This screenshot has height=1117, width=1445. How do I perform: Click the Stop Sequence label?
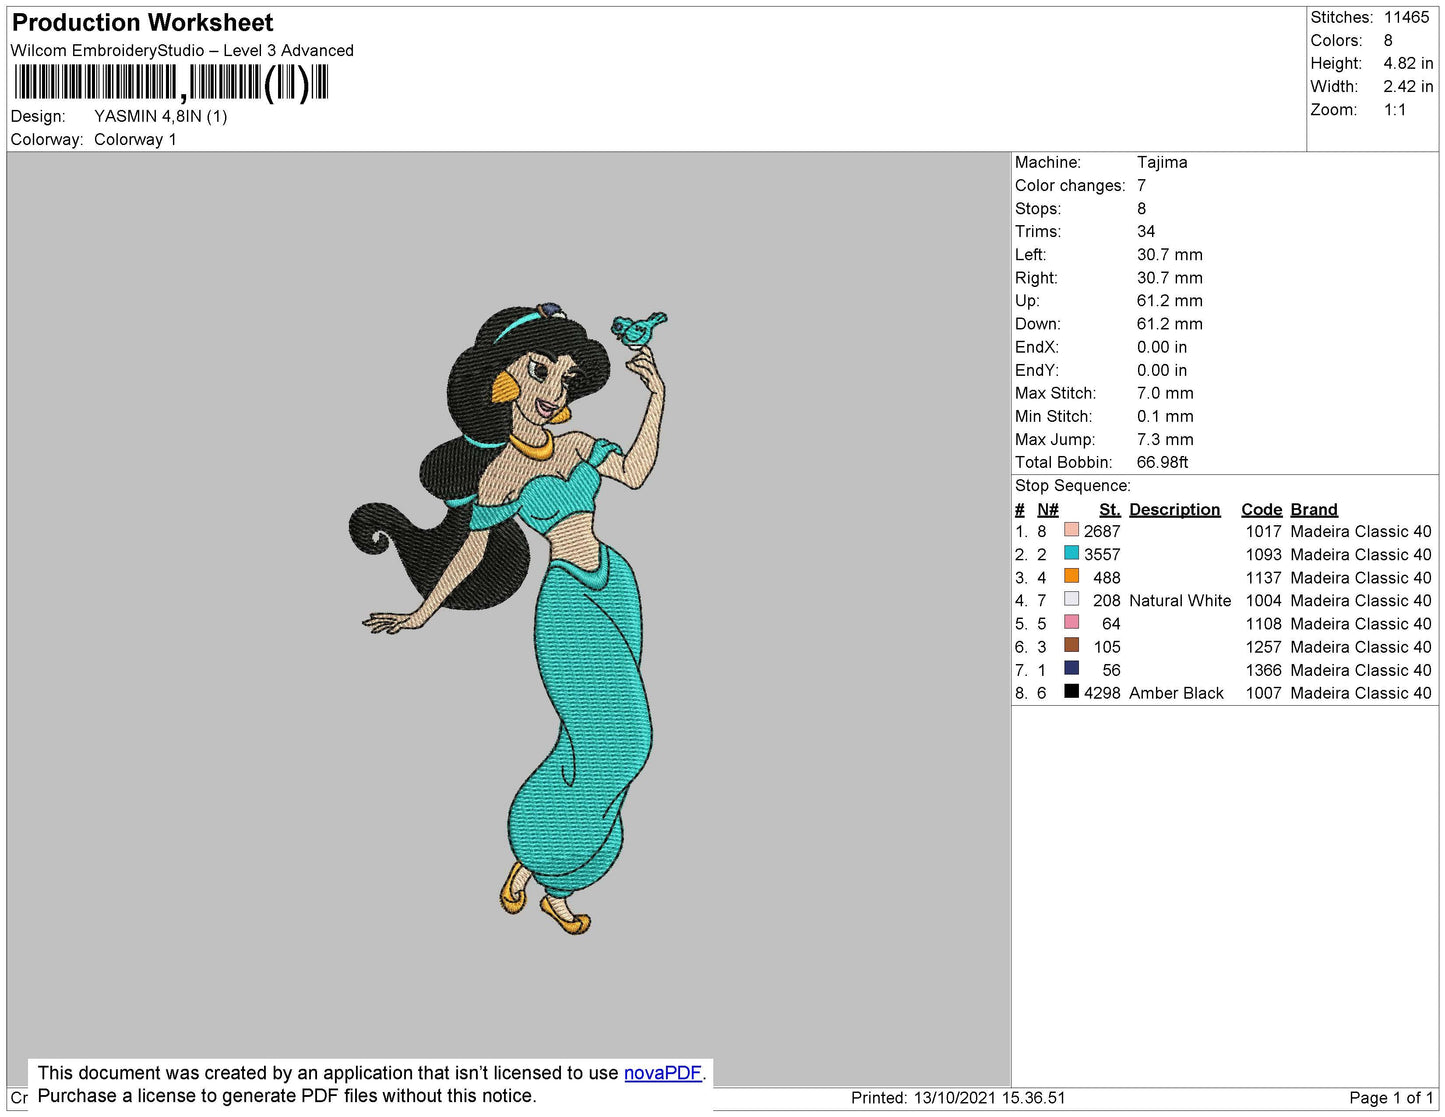pyautogui.click(x=1073, y=485)
